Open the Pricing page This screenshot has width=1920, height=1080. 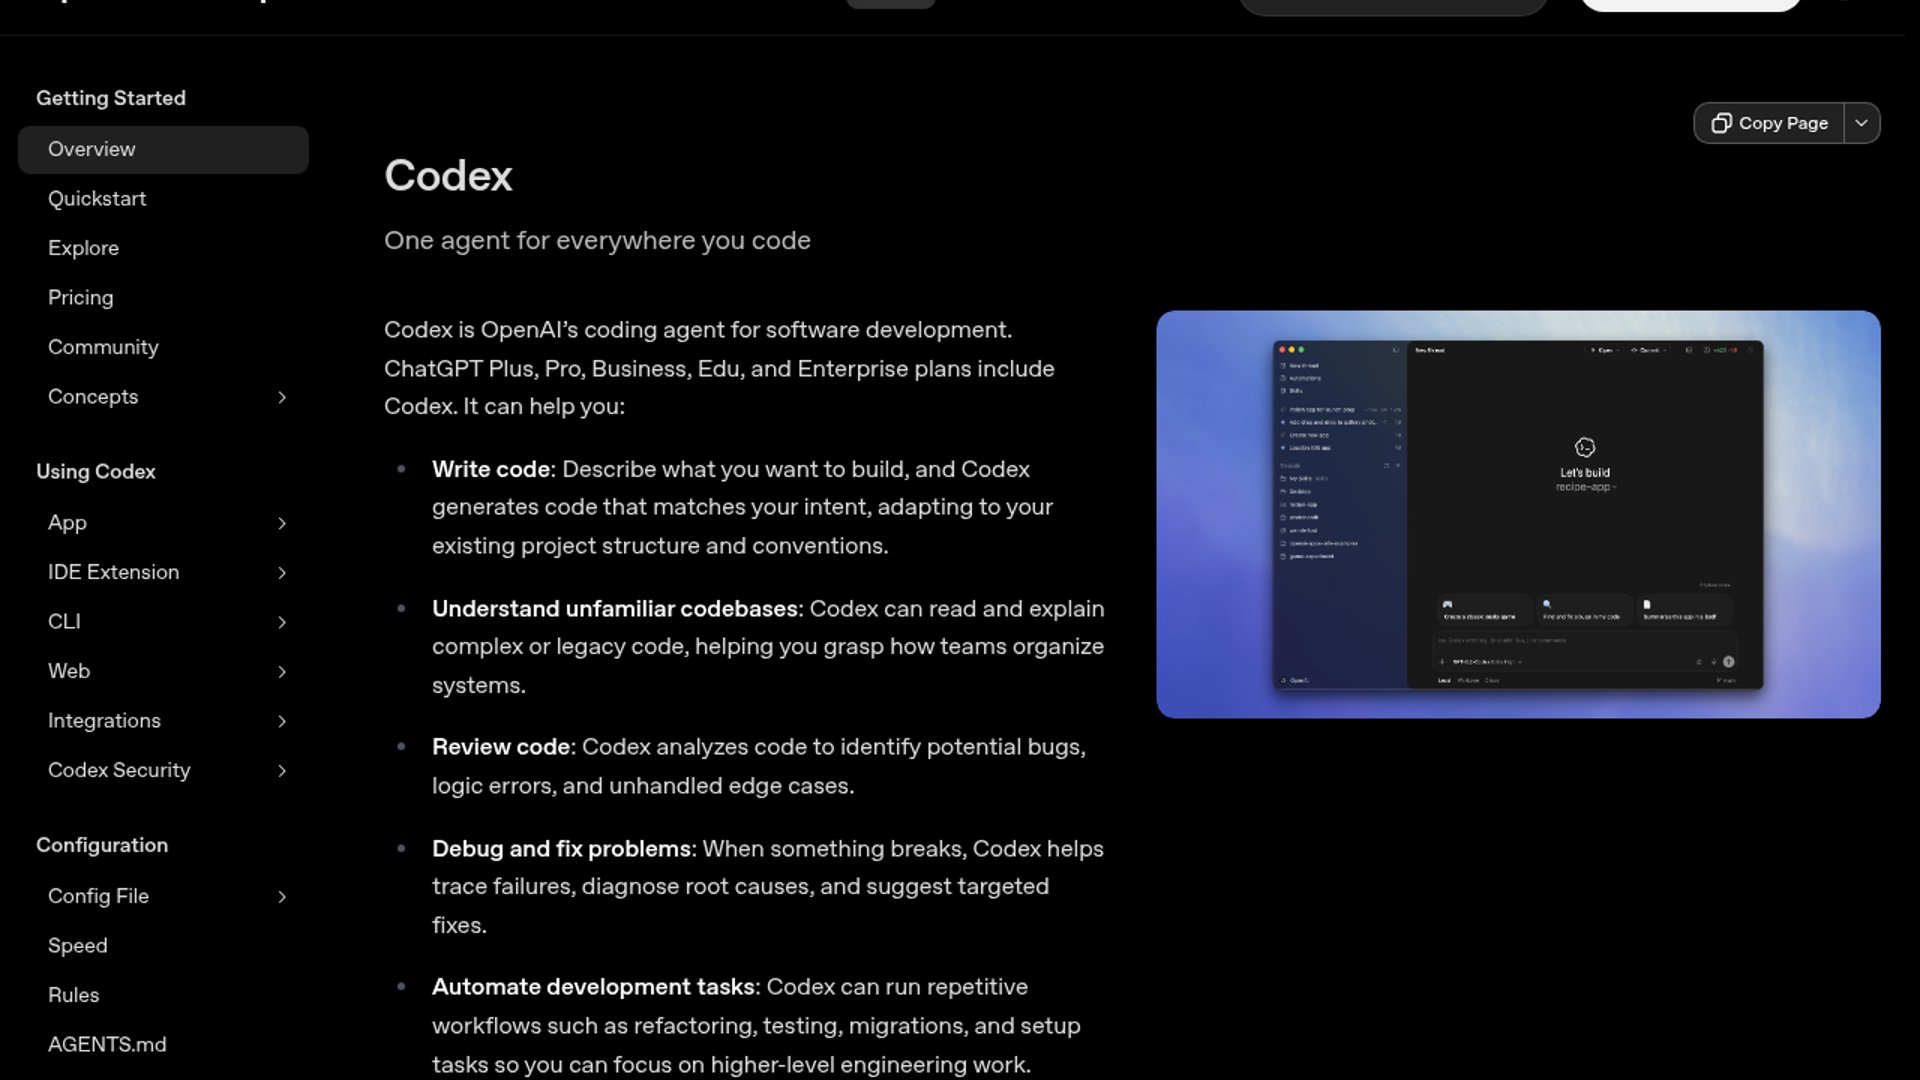point(80,298)
